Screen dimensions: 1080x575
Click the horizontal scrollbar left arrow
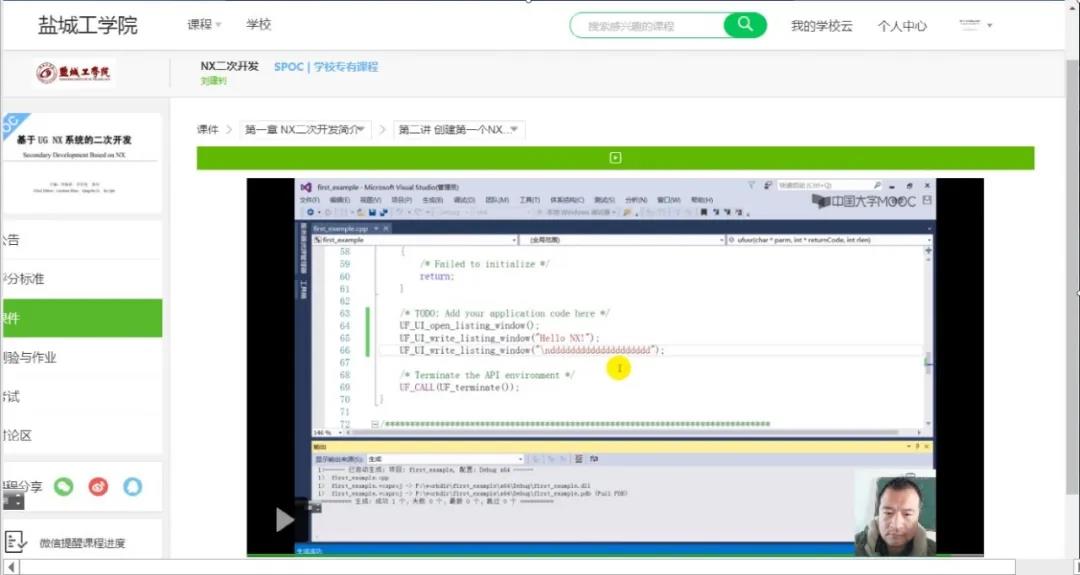point(12,567)
